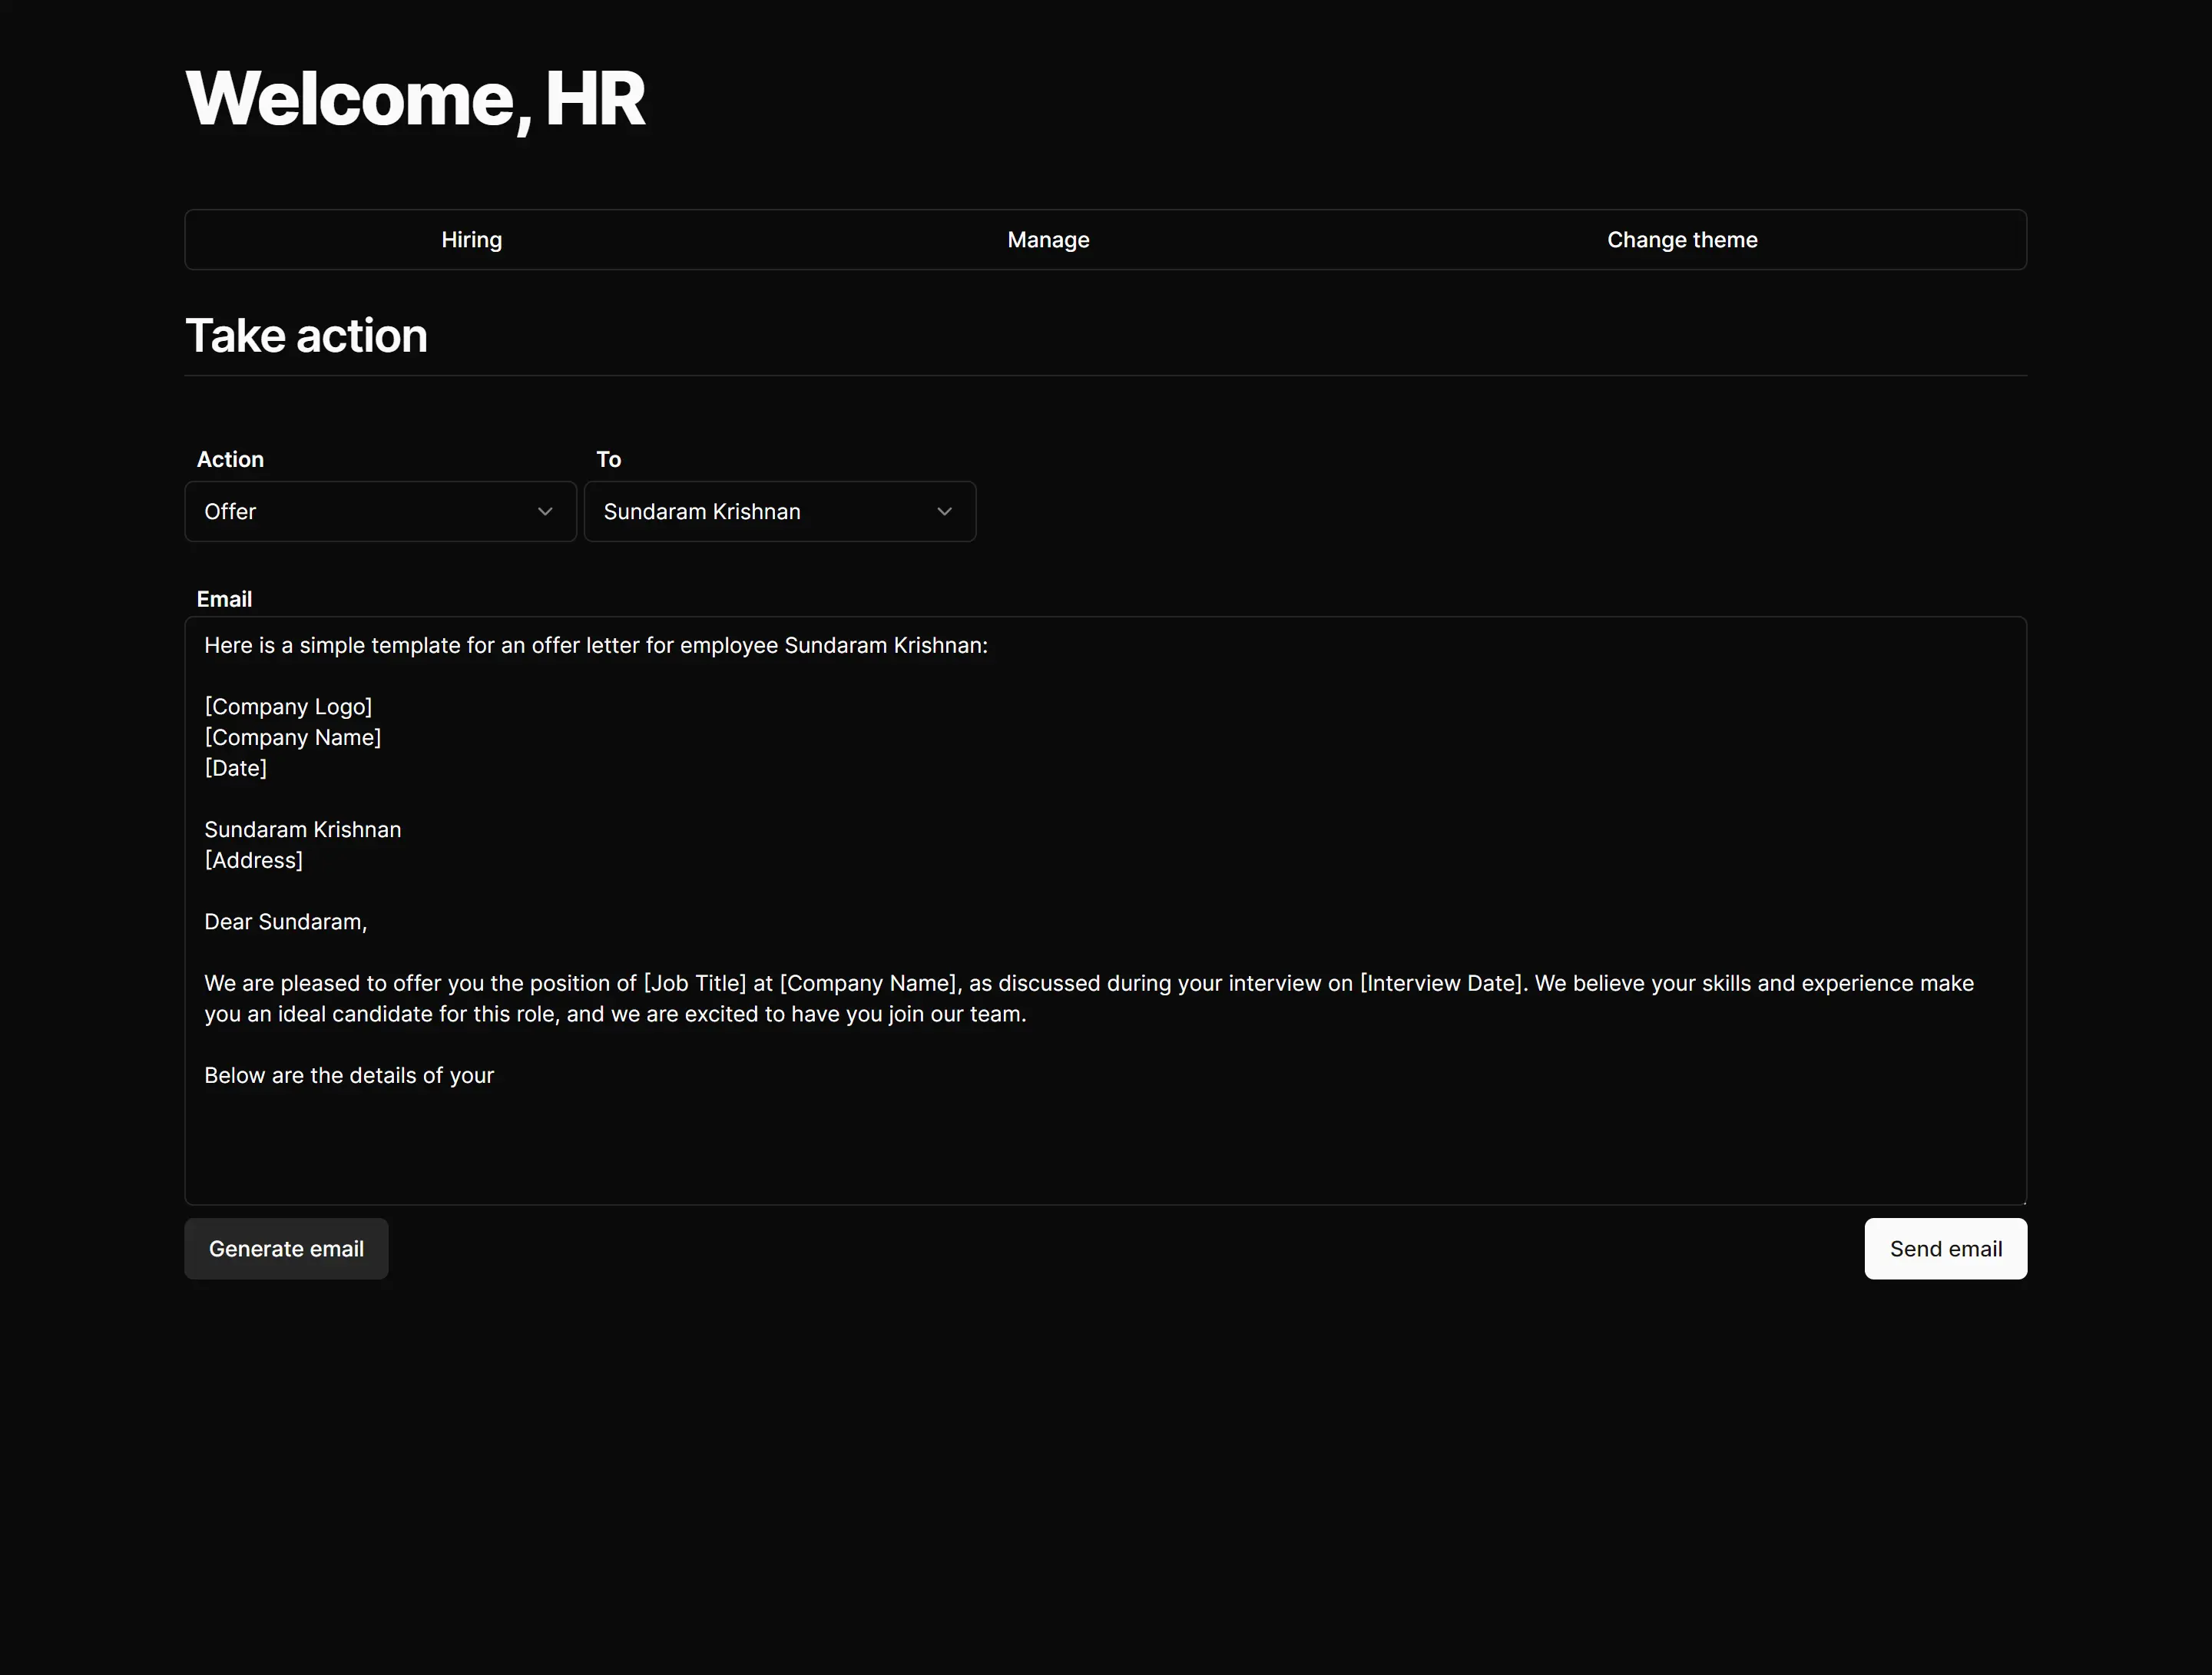The width and height of the screenshot is (2212, 1675).
Task: Place cursor on [Company Logo] placeholder text
Action: click(x=288, y=707)
